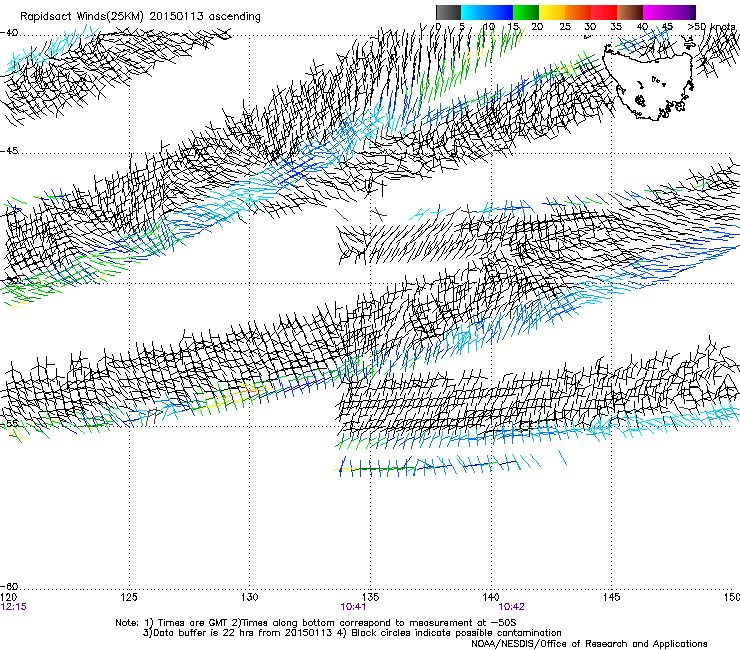Click the title "Rapidscat Winds(25KM) 20150113 ascending"
Viewport: 740px width, 650px height.
tap(140, 17)
